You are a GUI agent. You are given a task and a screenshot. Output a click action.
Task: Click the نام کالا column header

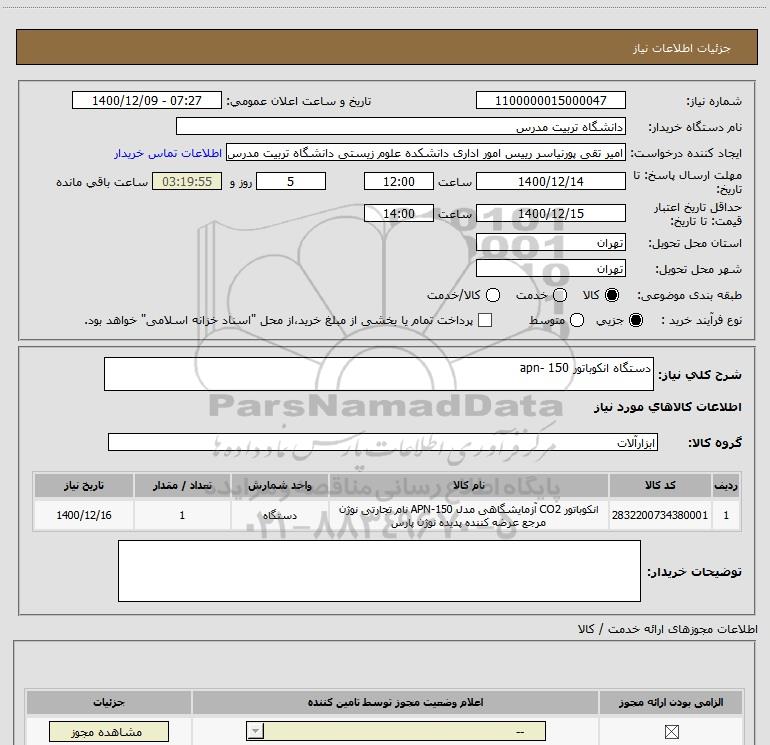coord(468,485)
